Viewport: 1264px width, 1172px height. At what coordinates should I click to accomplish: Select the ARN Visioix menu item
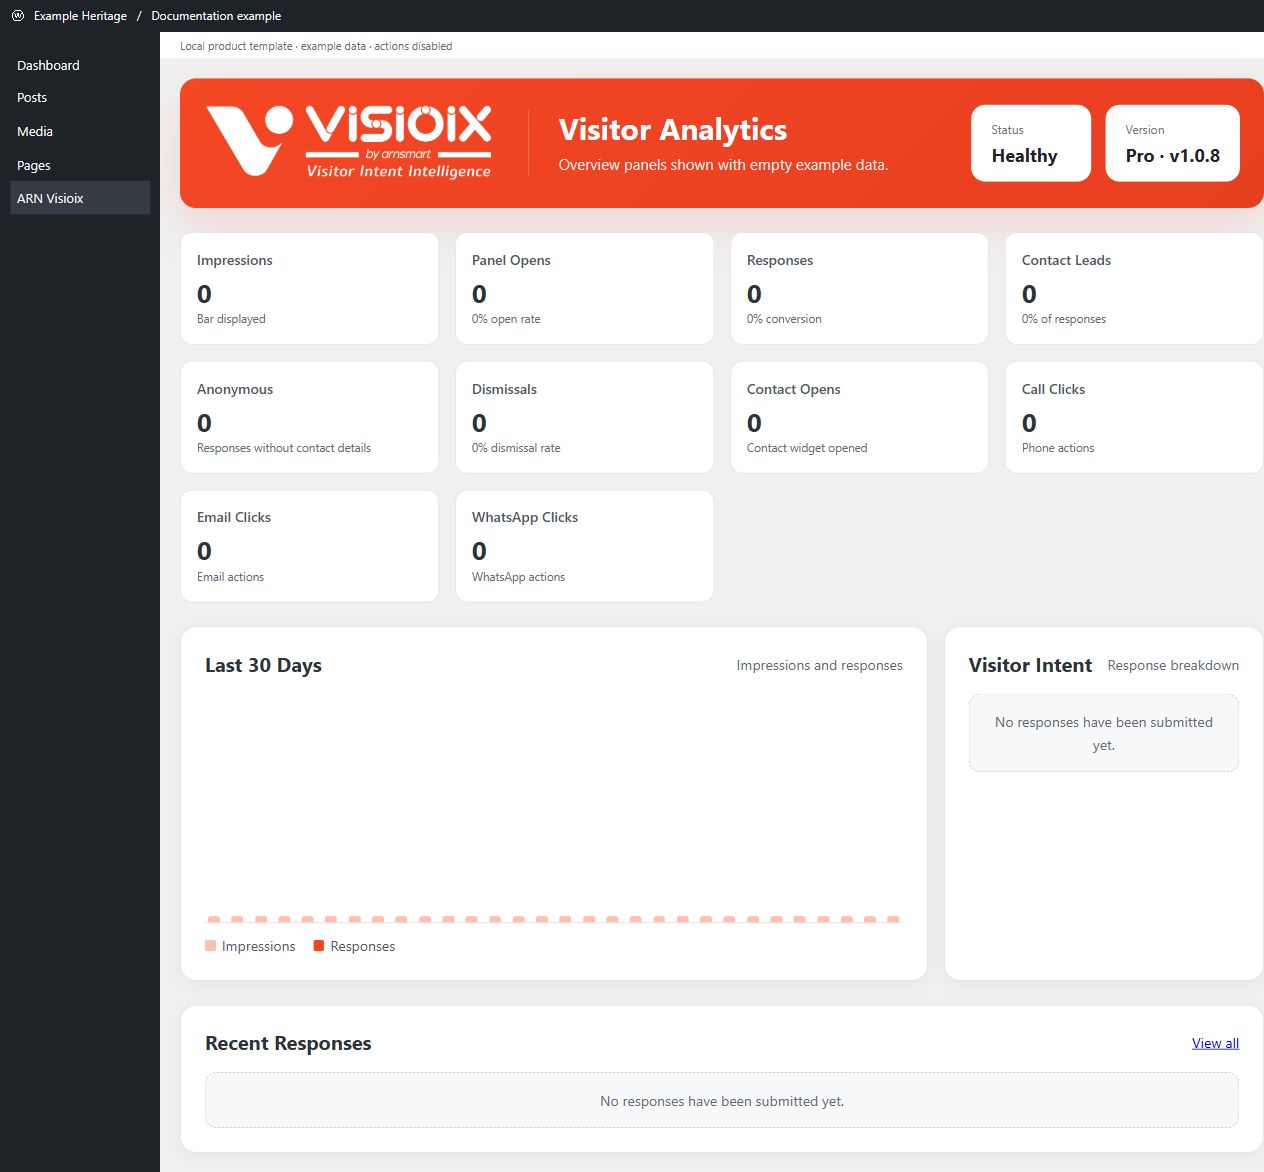[80, 198]
